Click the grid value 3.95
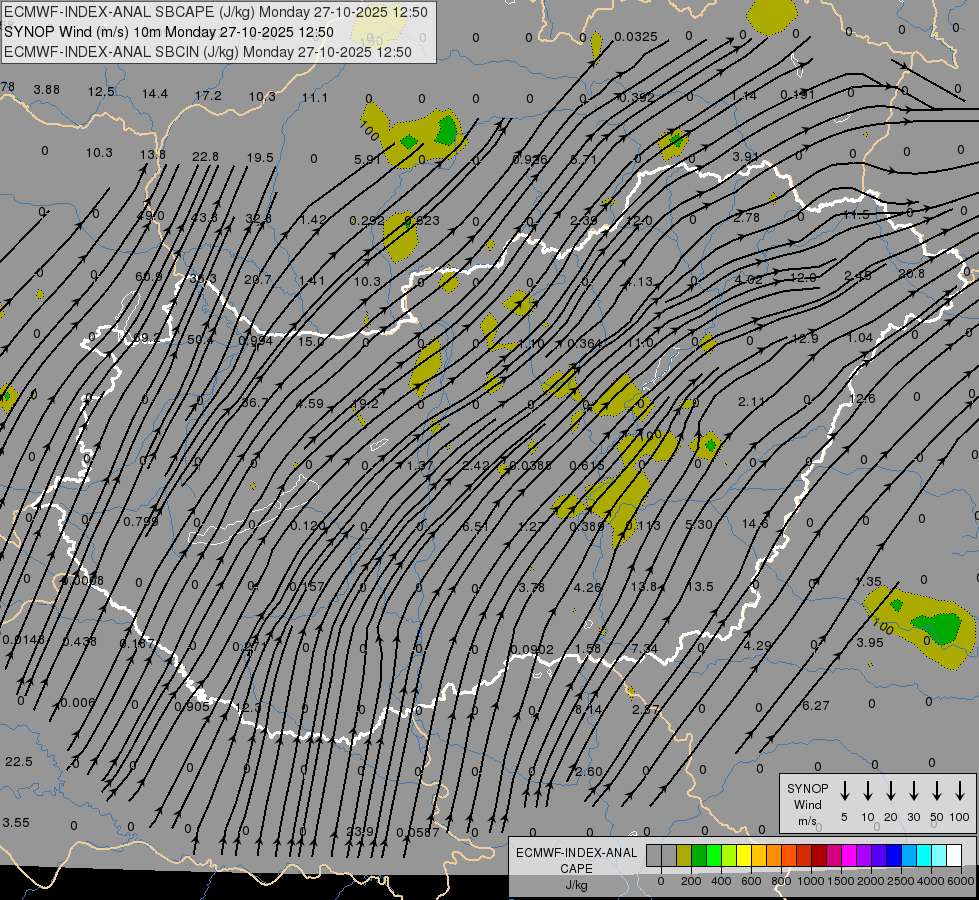The width and height of the screenshot is (979, 900). coord(870,643)
